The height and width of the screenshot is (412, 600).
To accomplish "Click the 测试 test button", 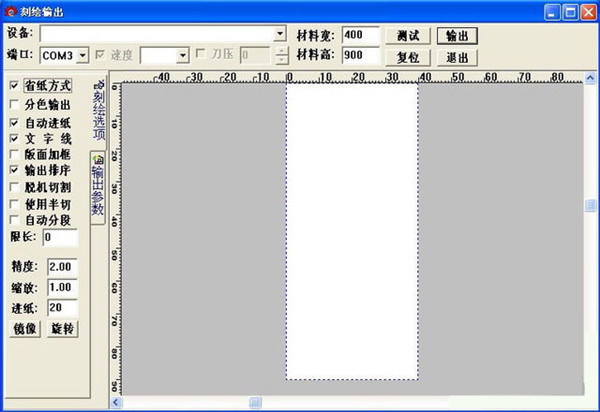I will click(407, 35).
